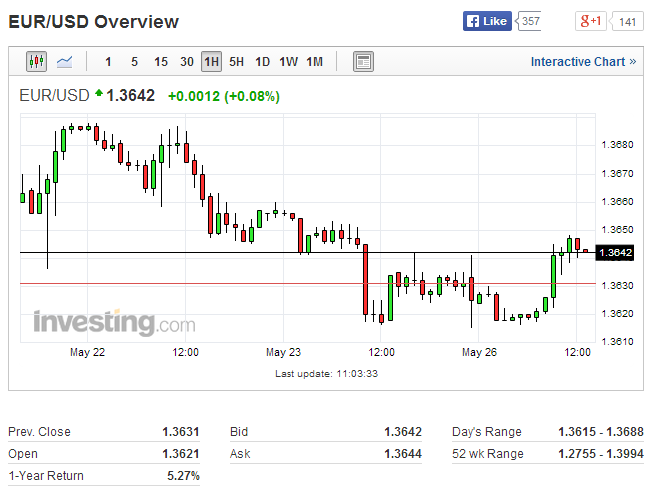
Task: Click the Facebook Like button
Action: point(487,21)
